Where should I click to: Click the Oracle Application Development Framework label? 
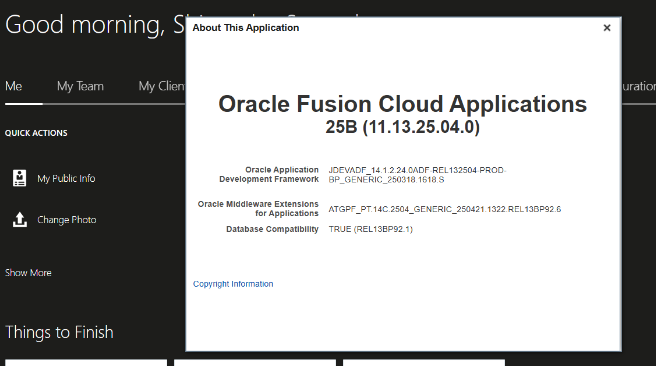269,174
